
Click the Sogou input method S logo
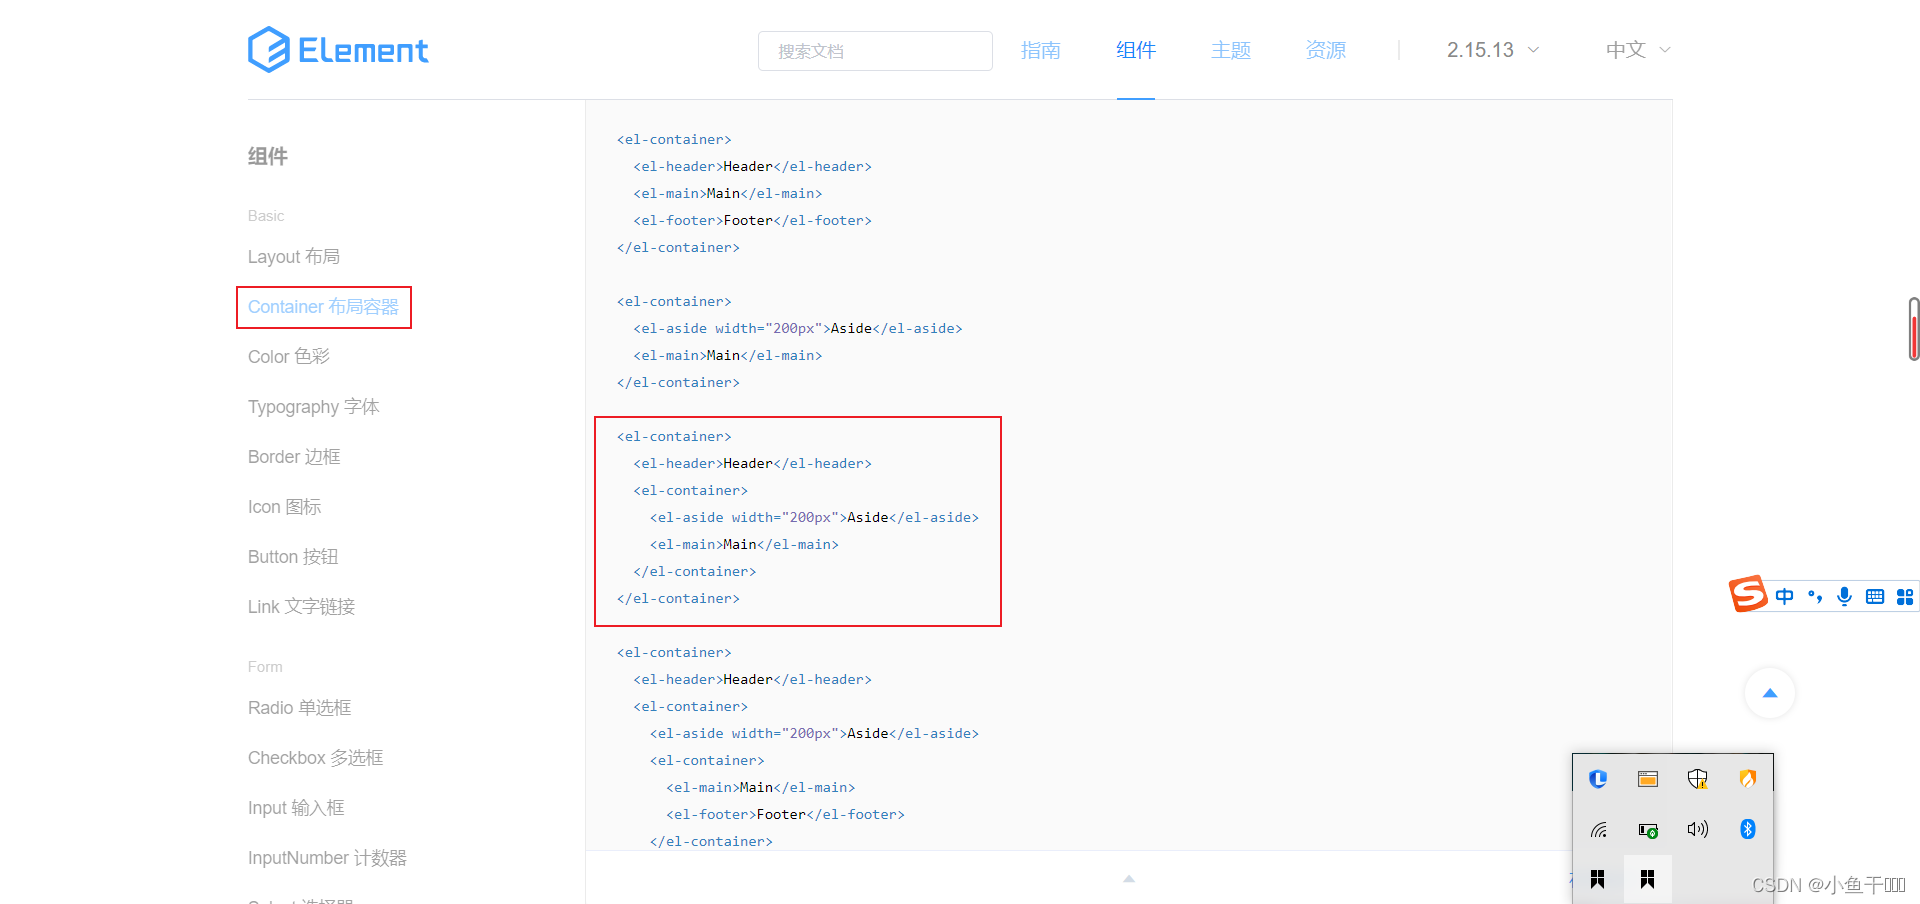1748,594
